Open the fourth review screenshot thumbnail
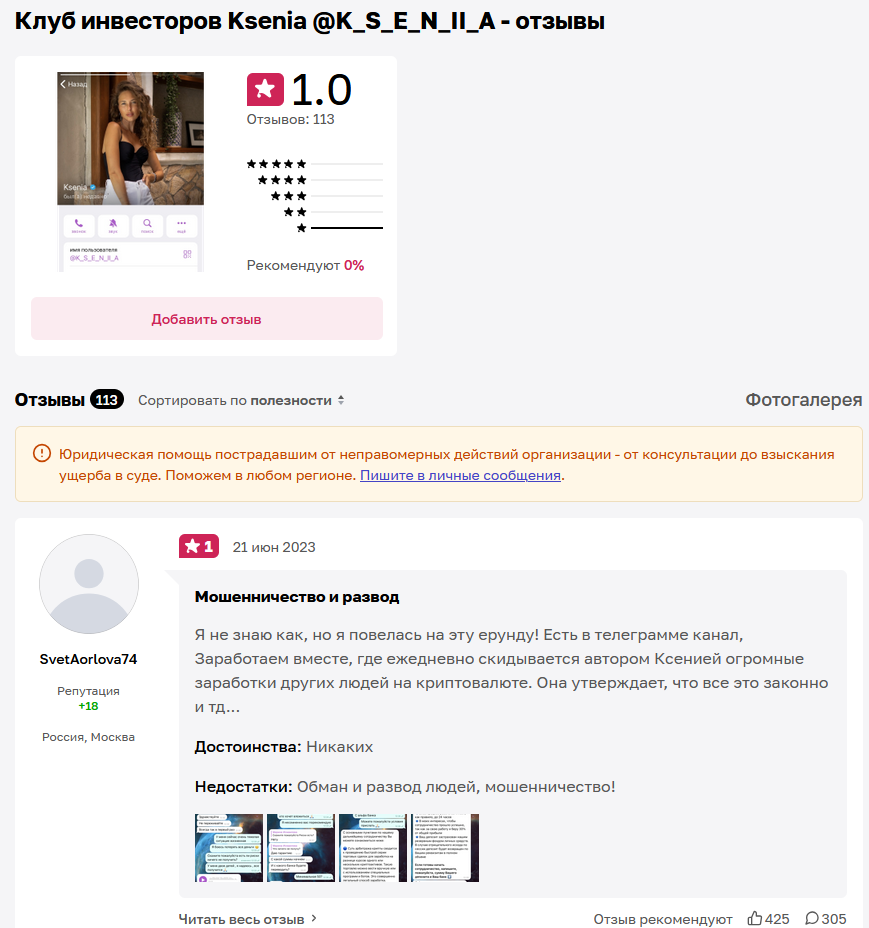The width and height of the screenshot is (869, 928). click(445, 848)
